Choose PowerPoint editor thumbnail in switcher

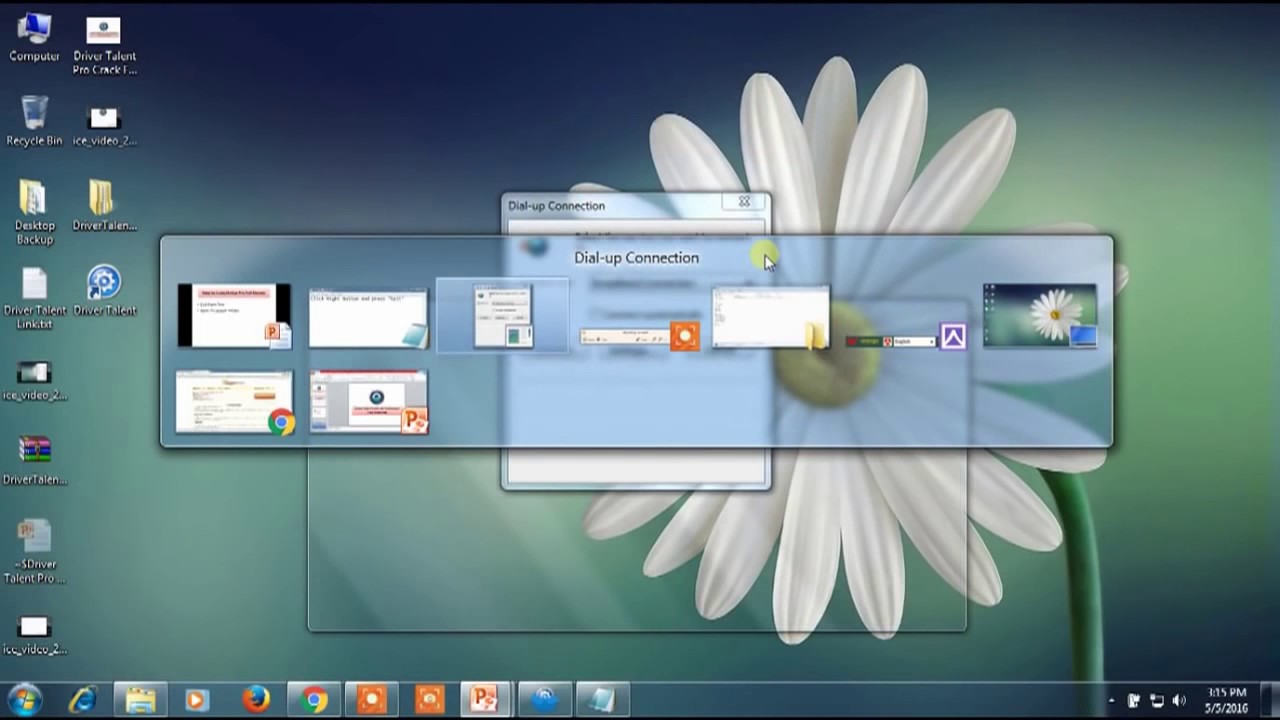[x=368, y=402]
